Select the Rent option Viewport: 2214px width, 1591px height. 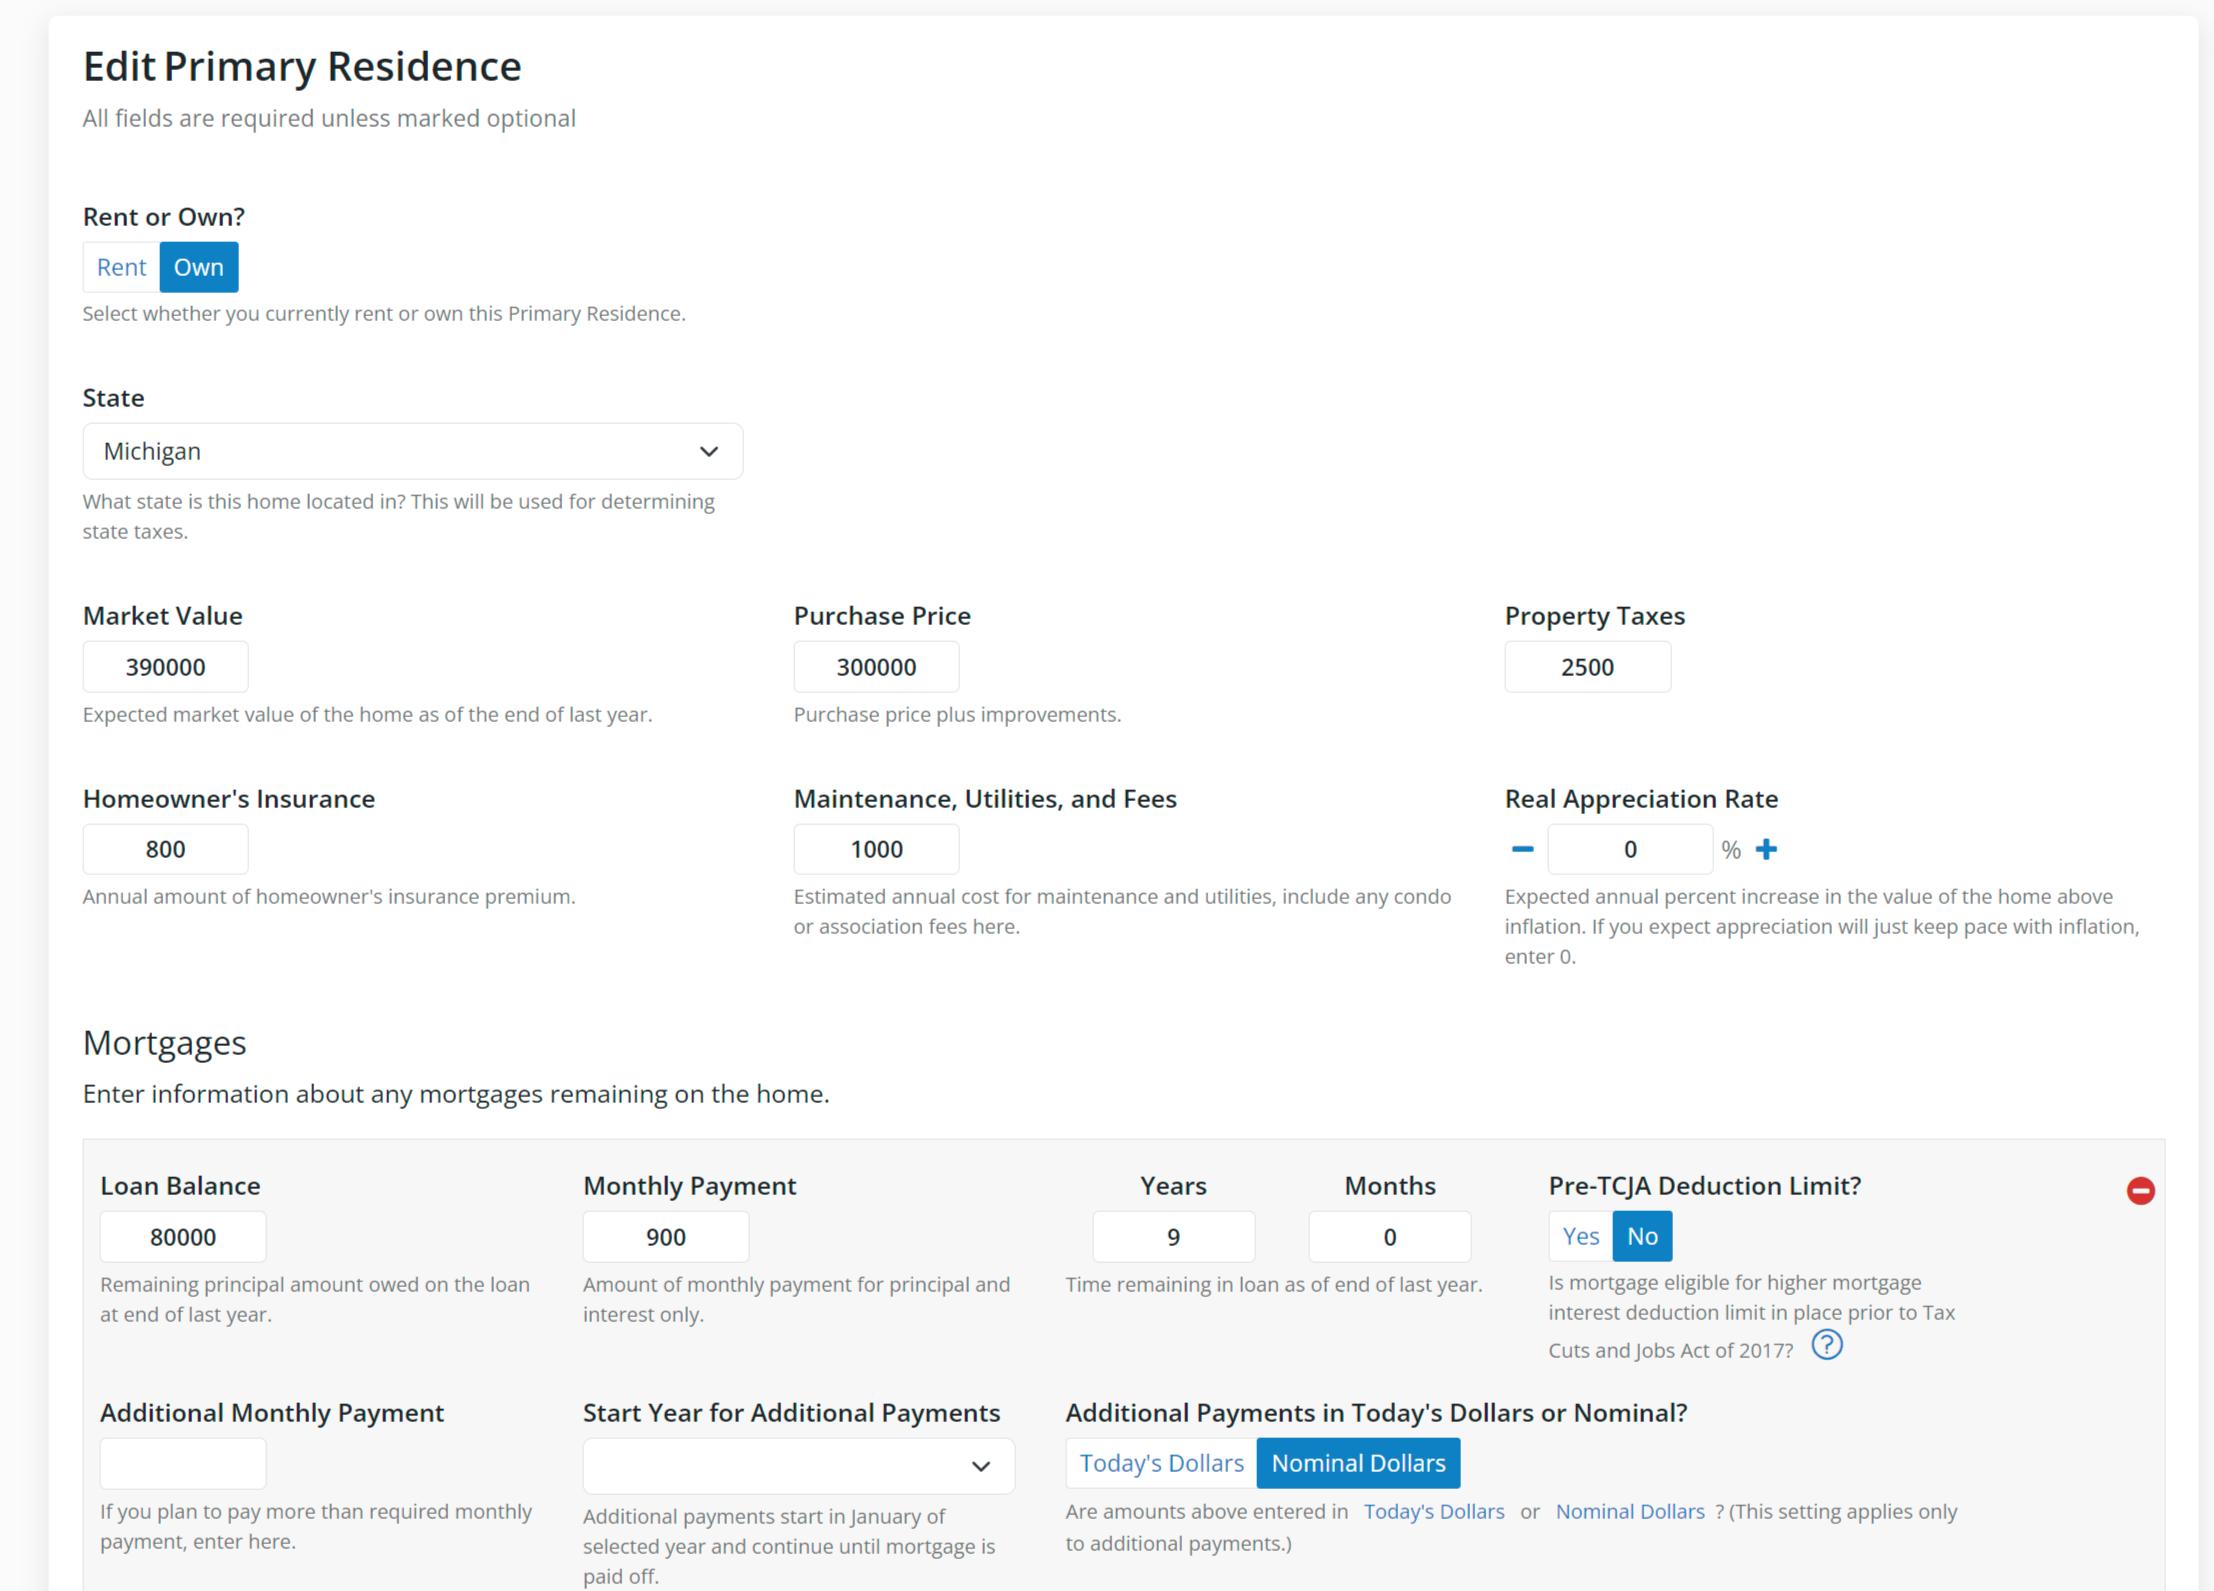click(x=121, y=267)
